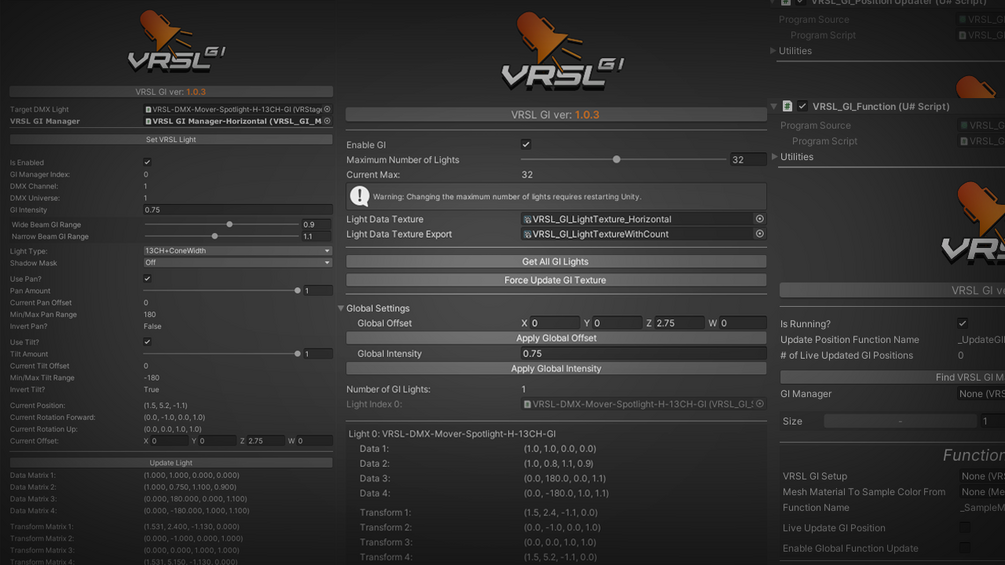
Task: Adjust the Pan Amount slider
Action: (222, 291)
